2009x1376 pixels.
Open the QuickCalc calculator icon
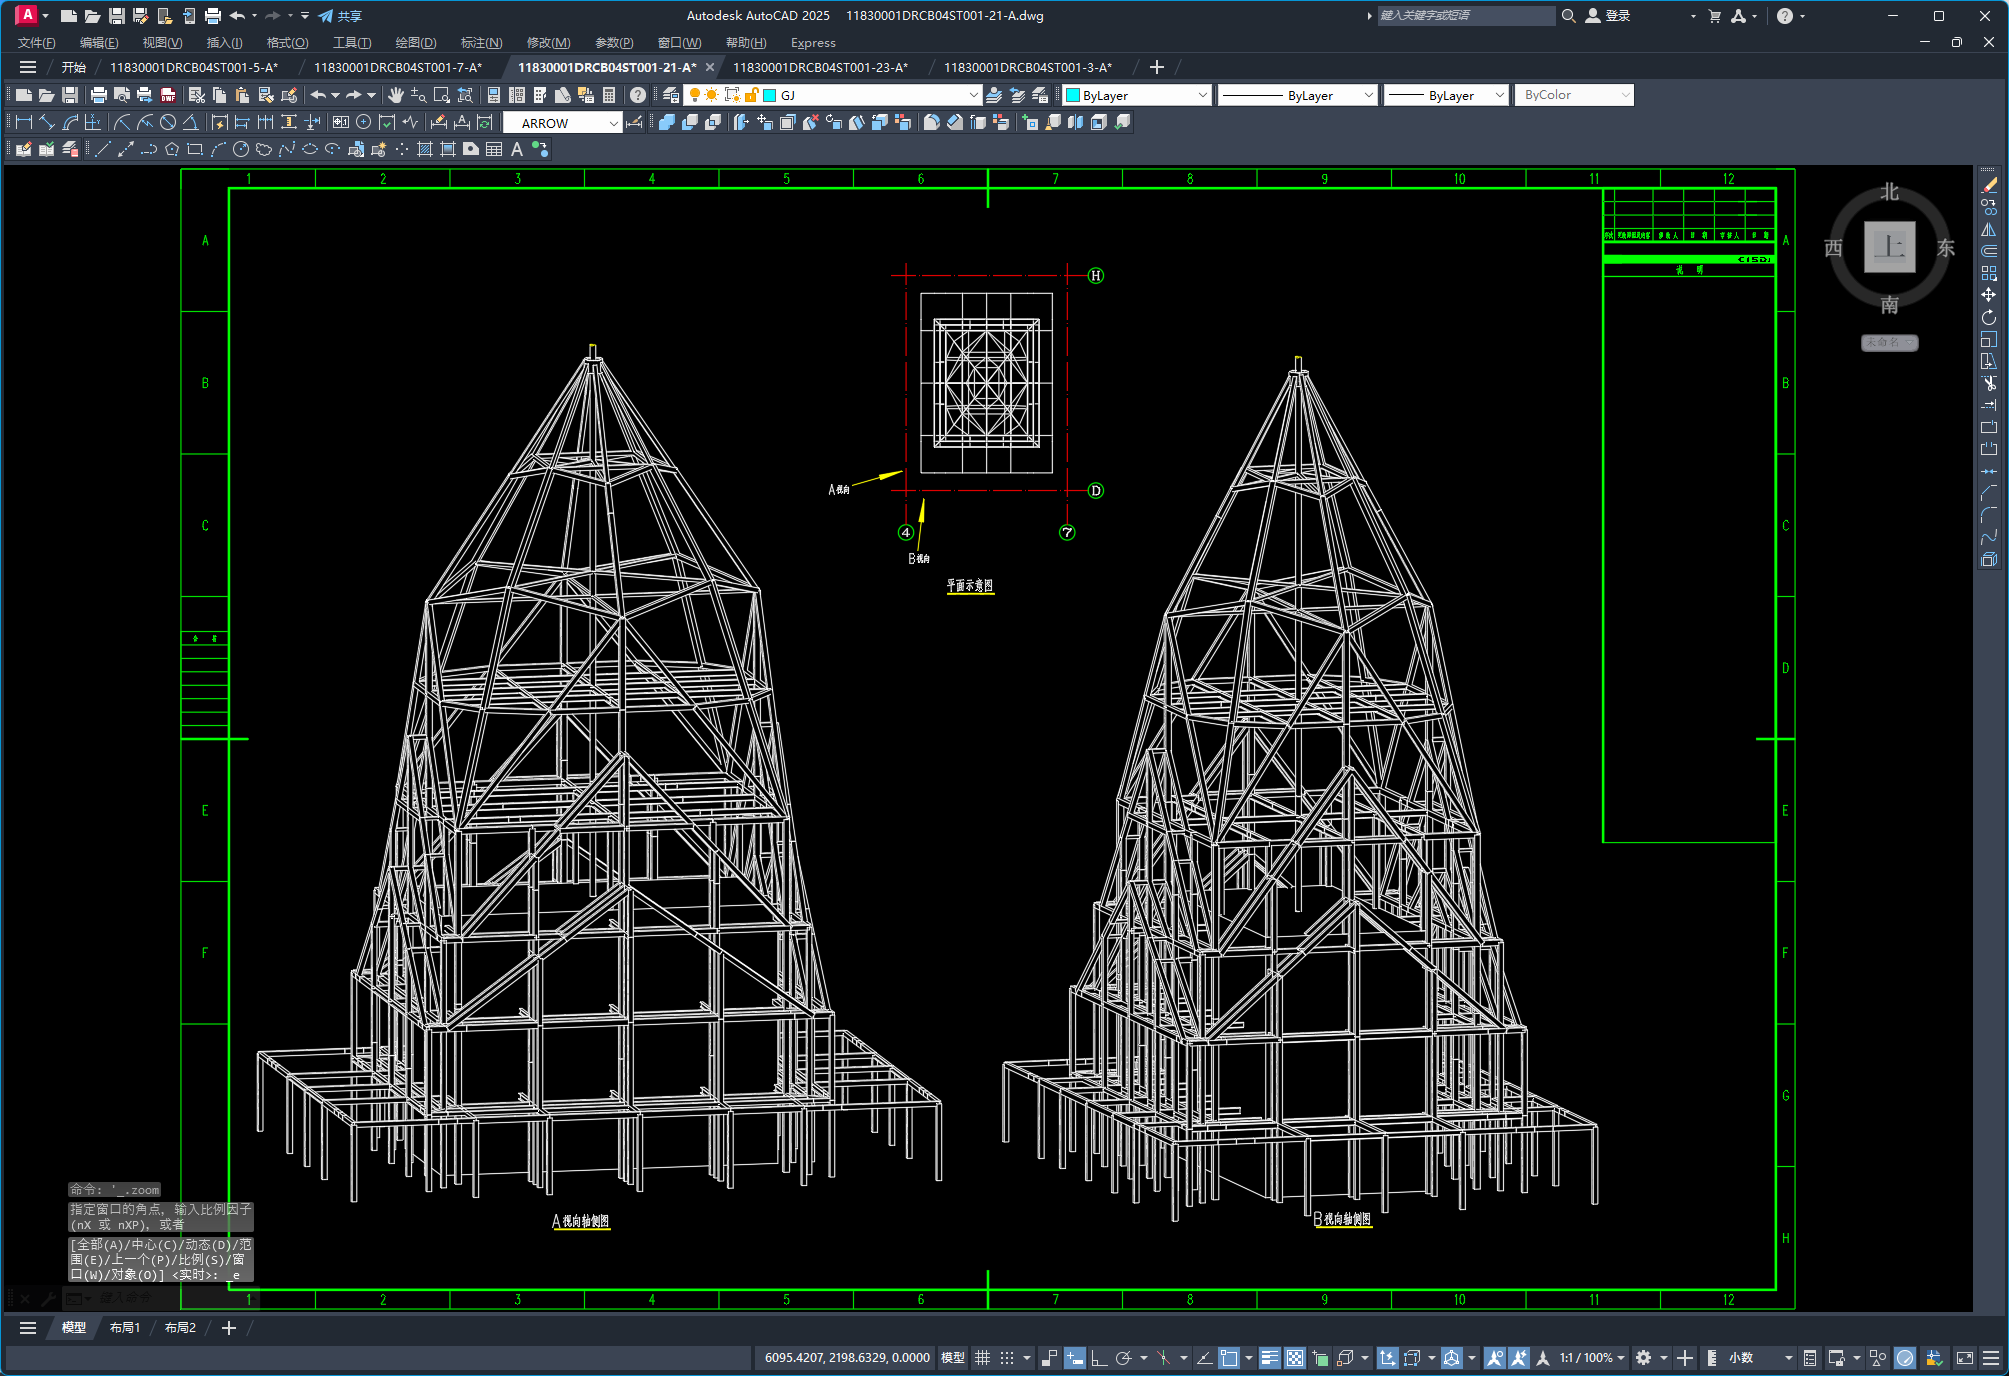coord(609,95)
